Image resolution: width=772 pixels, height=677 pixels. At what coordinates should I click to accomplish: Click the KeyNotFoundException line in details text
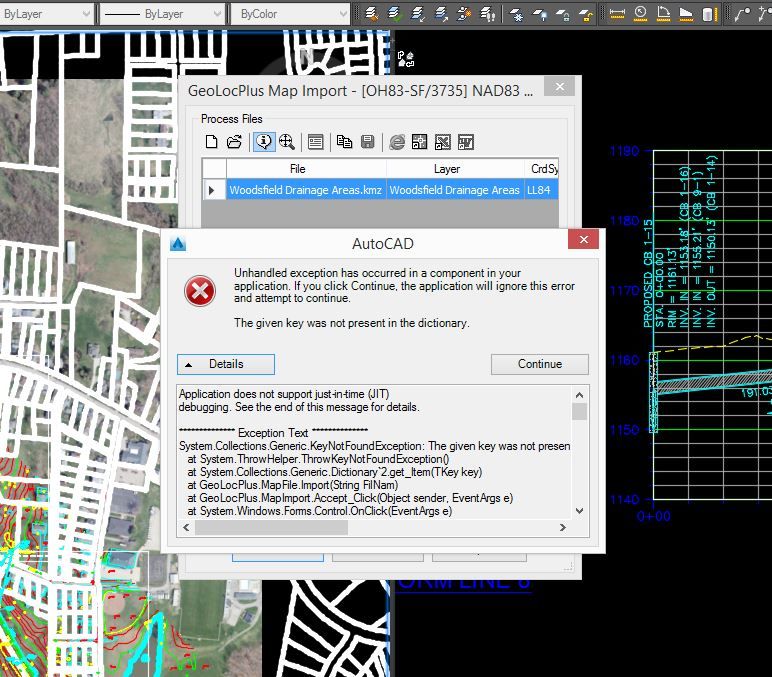tap(375, 446)
